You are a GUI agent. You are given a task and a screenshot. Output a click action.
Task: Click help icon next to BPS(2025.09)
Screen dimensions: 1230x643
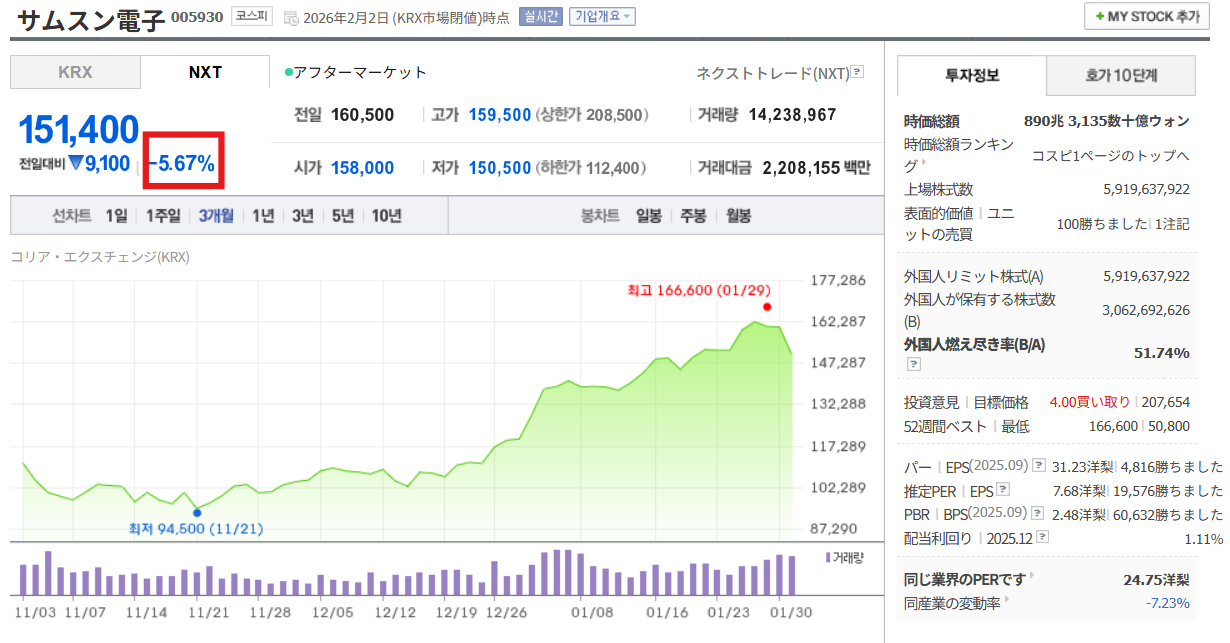(x=1039, y=514)
